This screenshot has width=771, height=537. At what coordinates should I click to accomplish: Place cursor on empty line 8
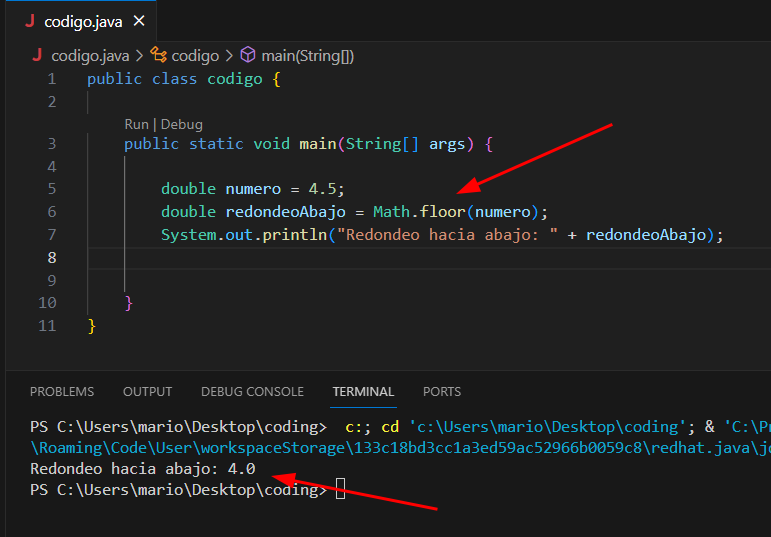click(x=429, y=258)
